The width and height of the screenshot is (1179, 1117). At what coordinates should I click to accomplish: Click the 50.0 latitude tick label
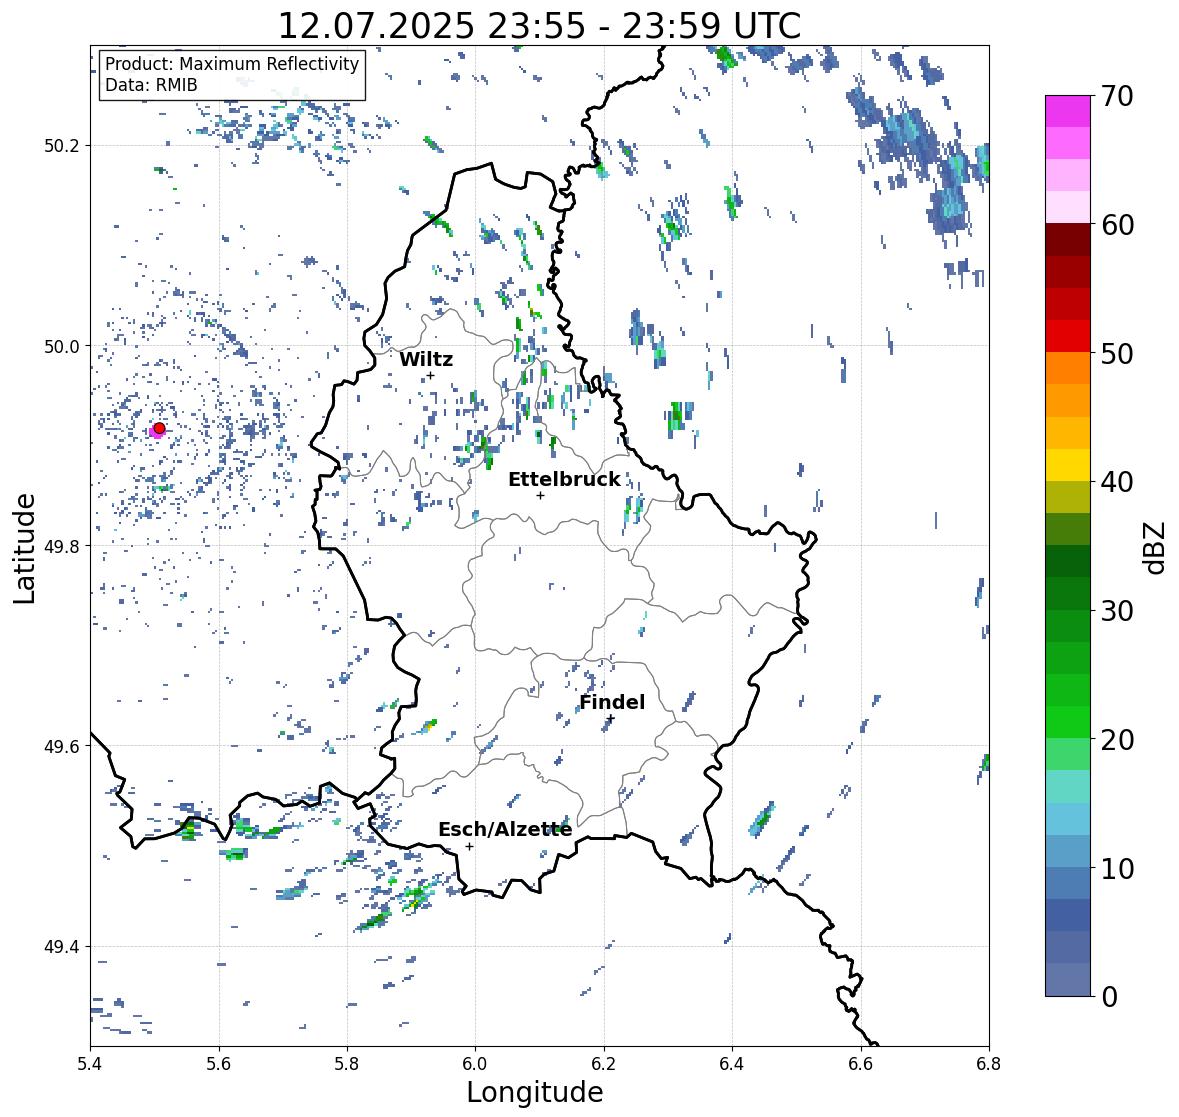click(x=62, y=346)
